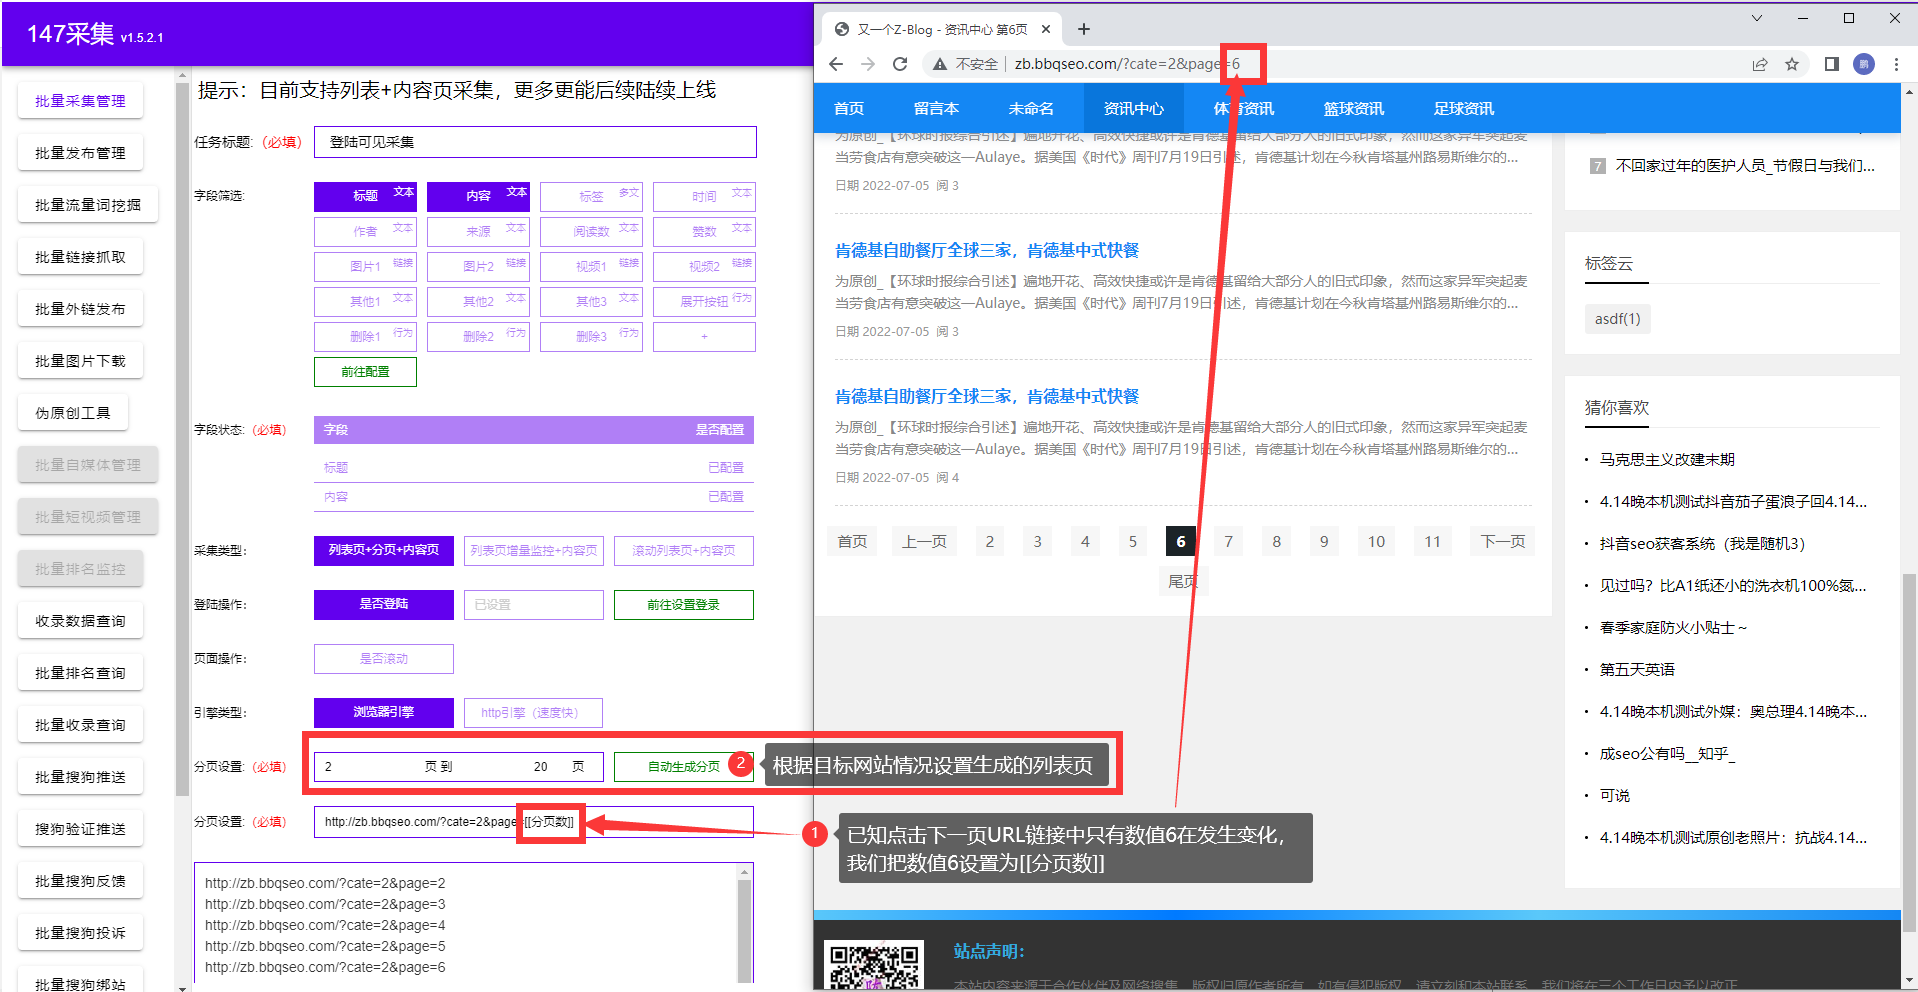Open 足球资讯 in site navigation
Screen dimensions: 1918x992
coord(1464,108)
